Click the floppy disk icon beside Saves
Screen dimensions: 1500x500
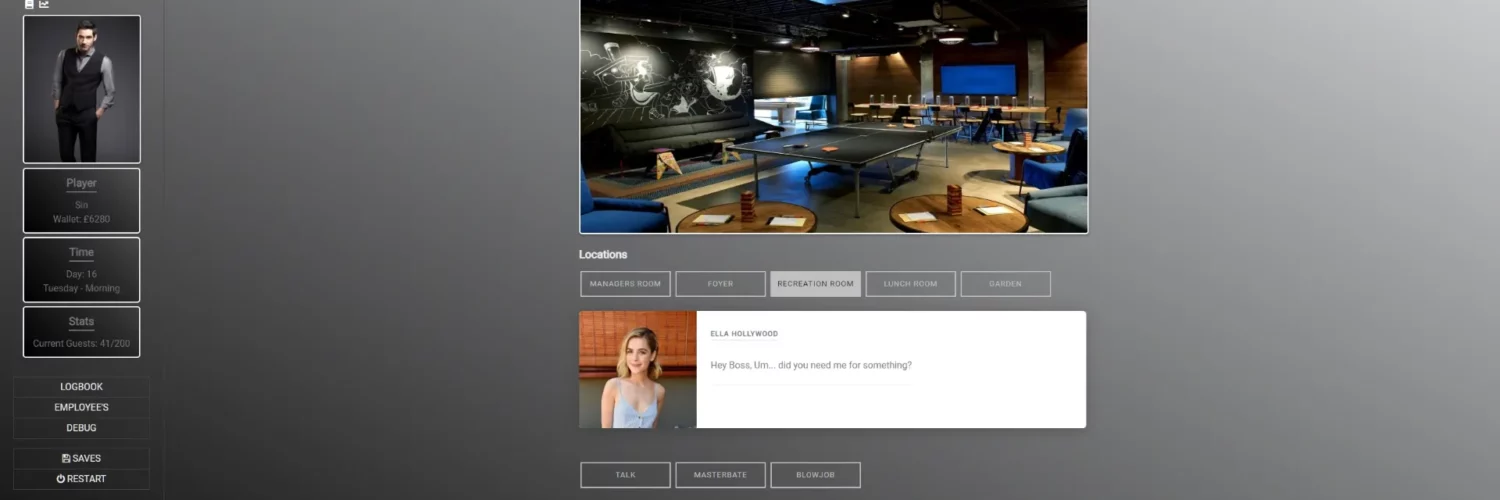65,458
